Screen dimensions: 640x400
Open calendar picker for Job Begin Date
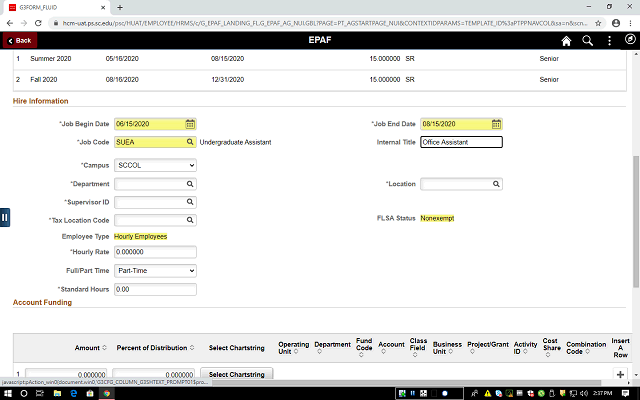[x=190, y=124]
